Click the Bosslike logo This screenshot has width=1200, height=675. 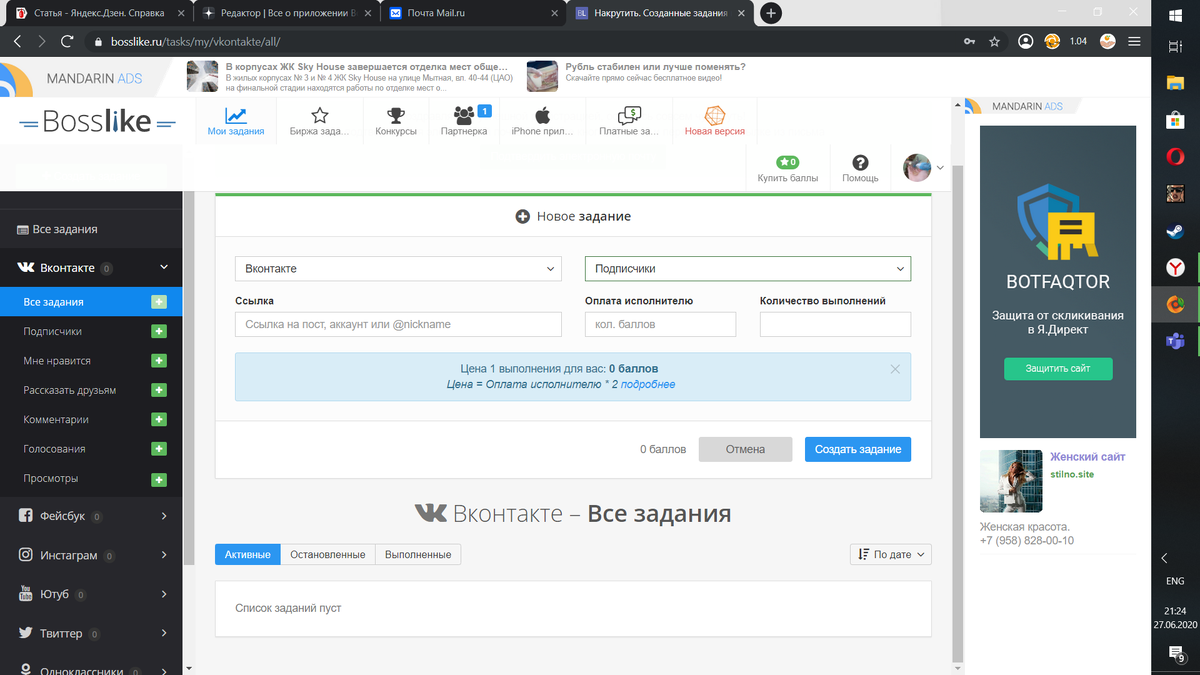pyautogui.click(x=97, y=123)
